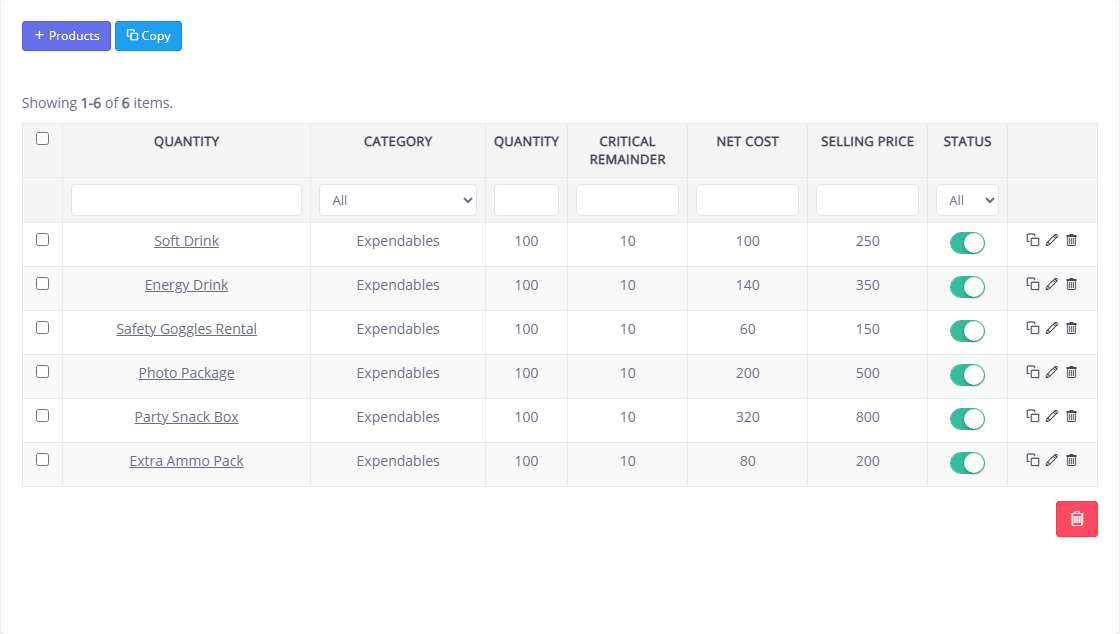1120x634 pixels.
Task: Copy the Energy Drink row
Action: coord(1032,284)
